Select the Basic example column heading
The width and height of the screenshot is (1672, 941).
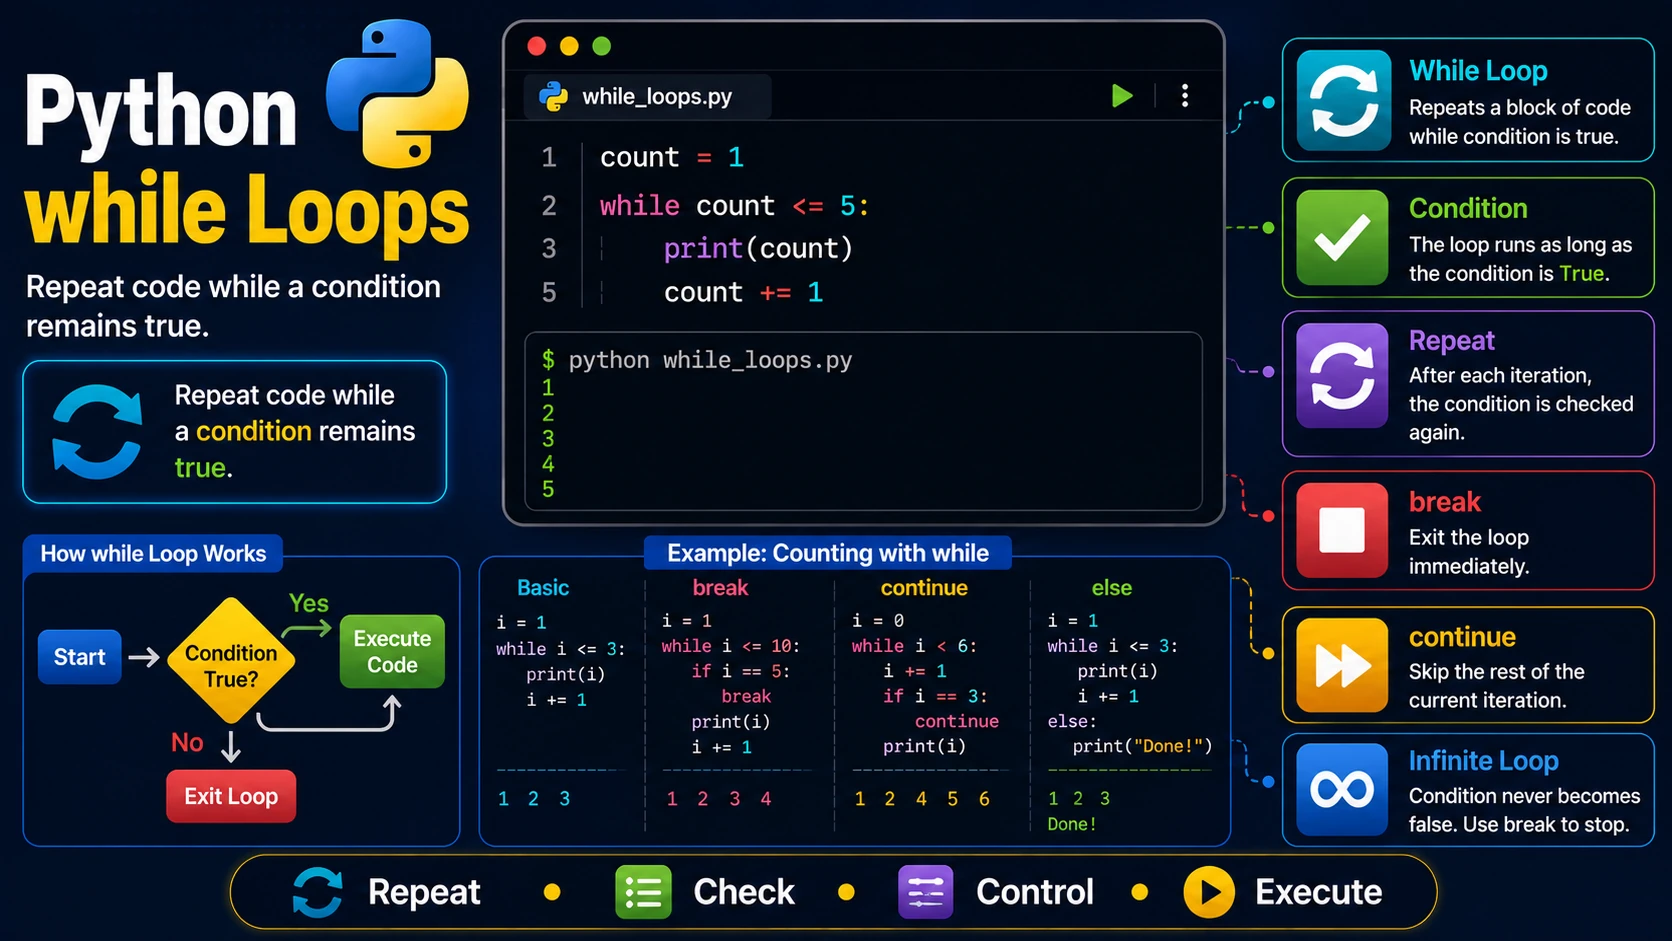[543, 588]
